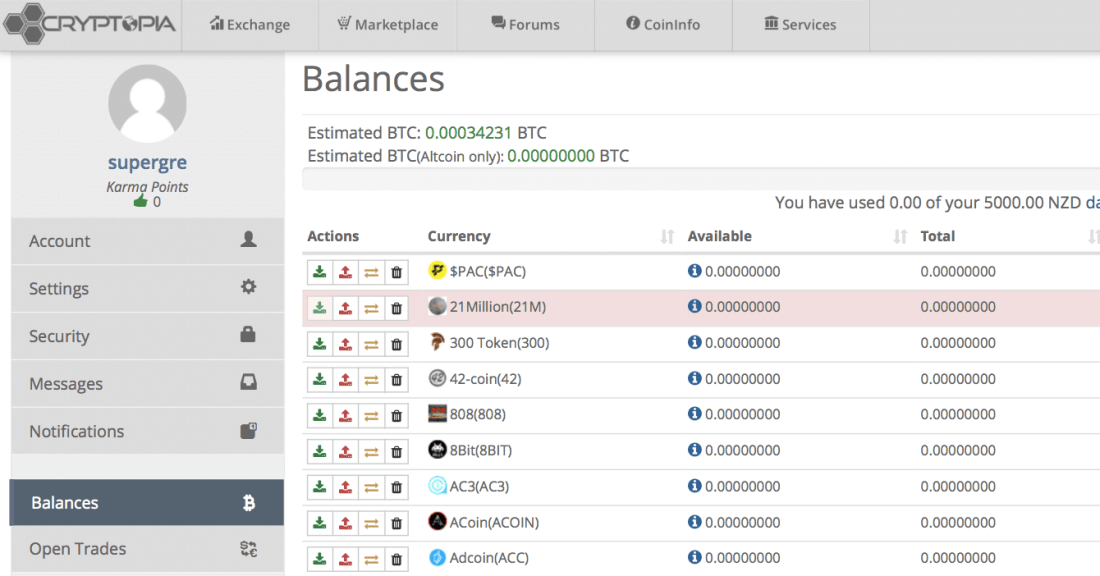Go to Security in the sidebar

[x=147, y=336]
